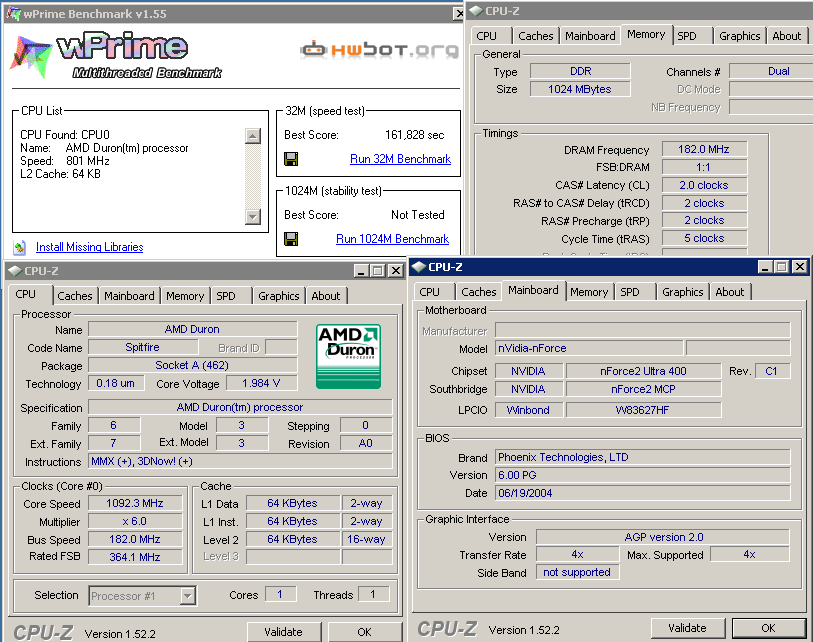Click the icon next to Install Missing Libraries
This screenshot has width=813, height=642.
tap(20, 247)
